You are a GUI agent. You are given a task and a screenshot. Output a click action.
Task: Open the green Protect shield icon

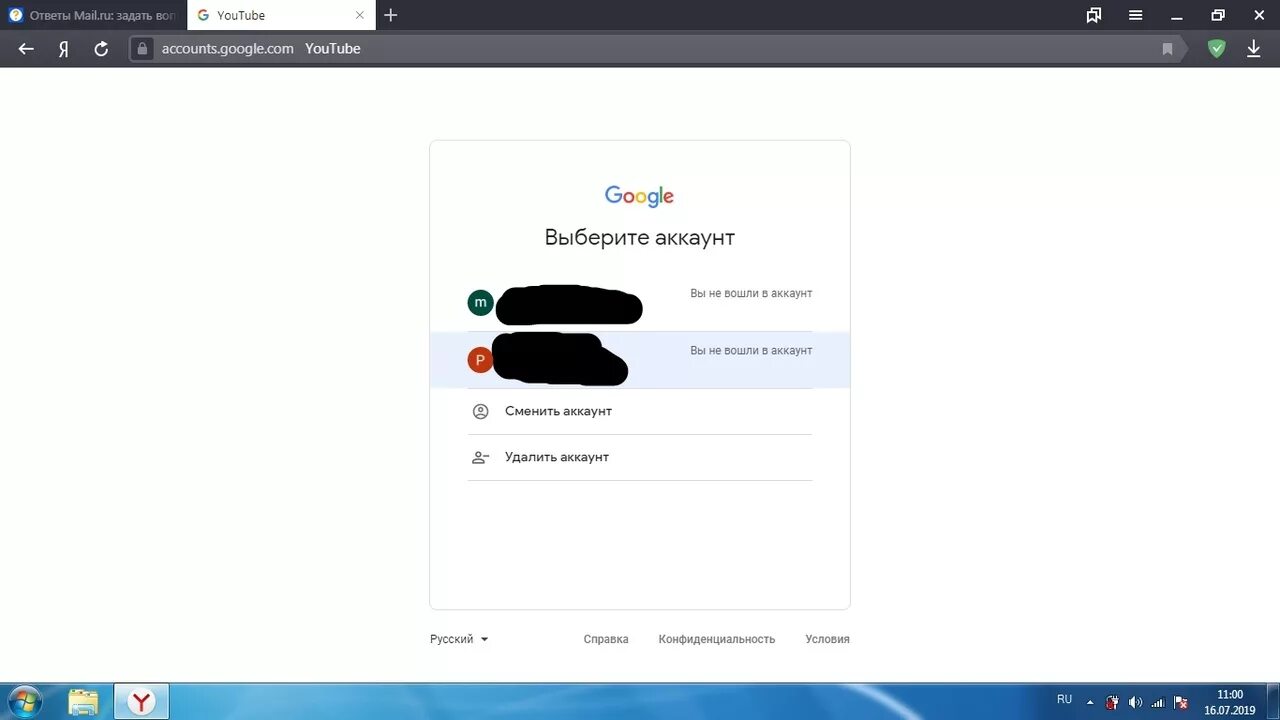click(x=1216, y=48)
